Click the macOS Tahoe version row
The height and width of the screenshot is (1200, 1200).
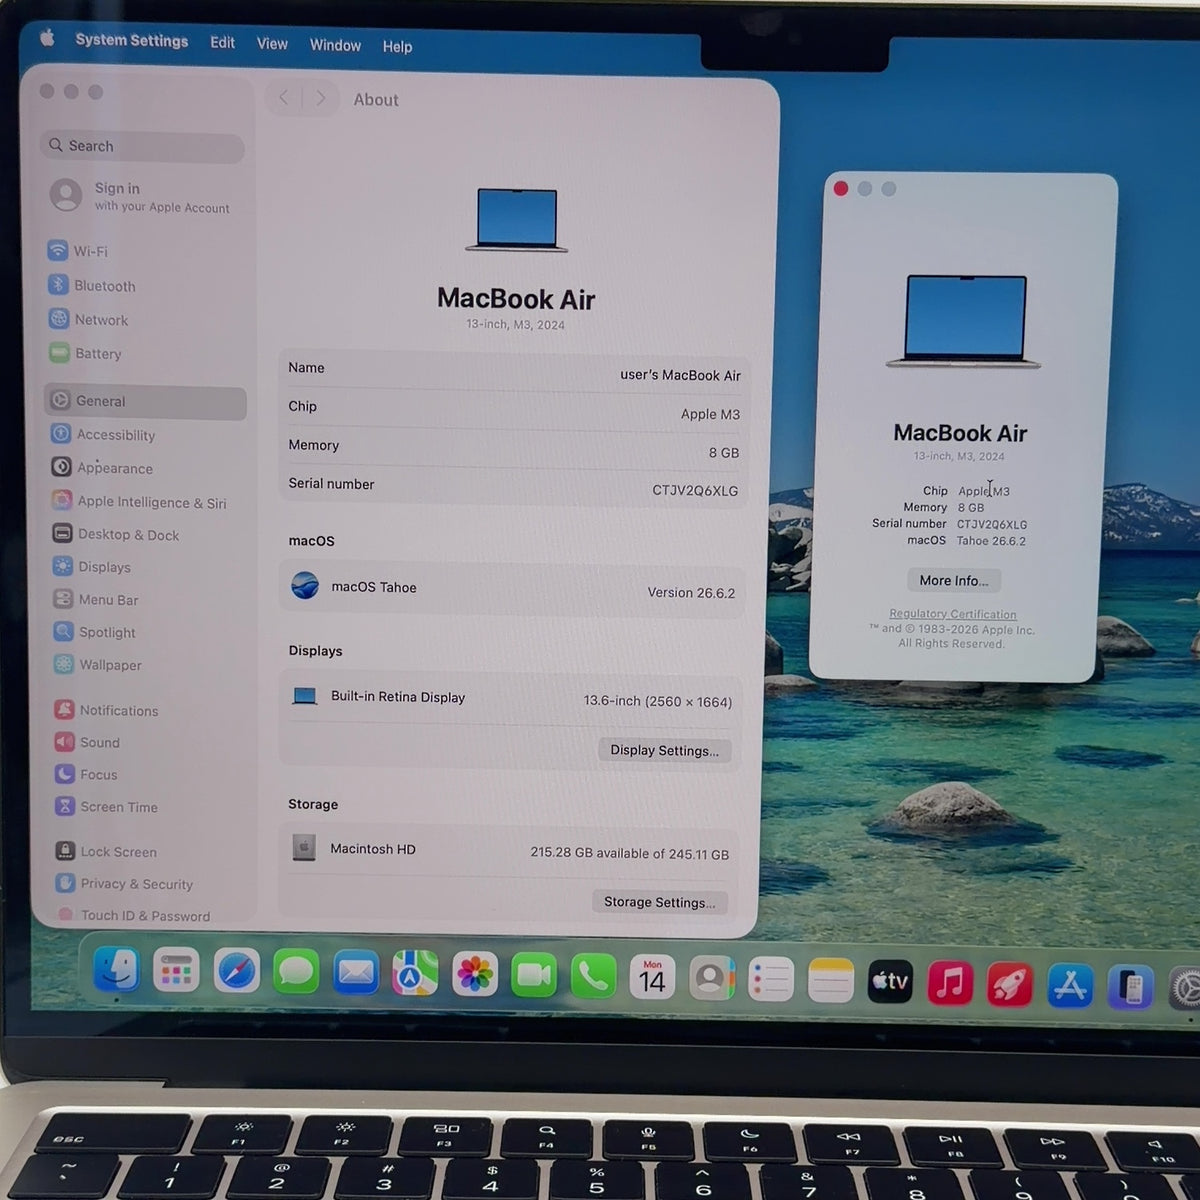tap(513, 589)
